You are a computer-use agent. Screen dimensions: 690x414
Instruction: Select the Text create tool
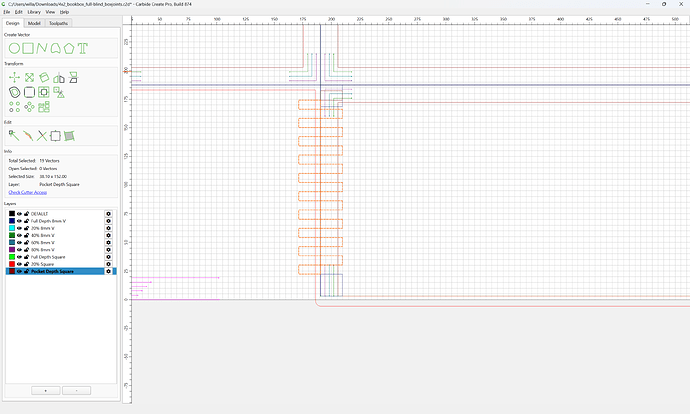[x=83, y=48]
